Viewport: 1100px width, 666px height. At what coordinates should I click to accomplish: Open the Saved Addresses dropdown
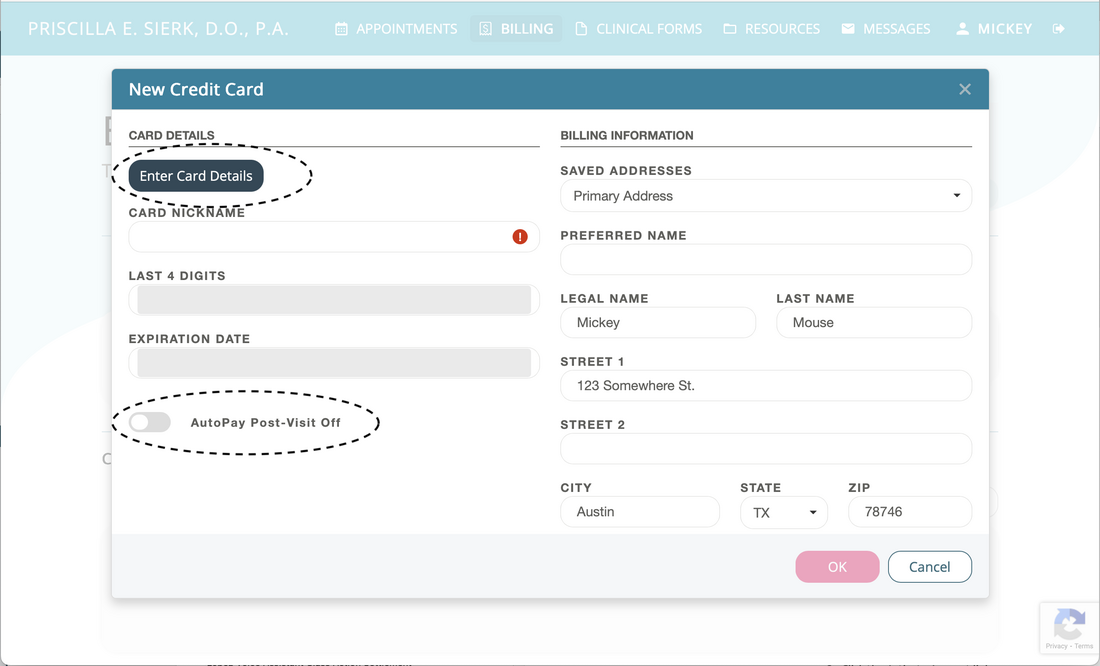(x=766, y=195)
